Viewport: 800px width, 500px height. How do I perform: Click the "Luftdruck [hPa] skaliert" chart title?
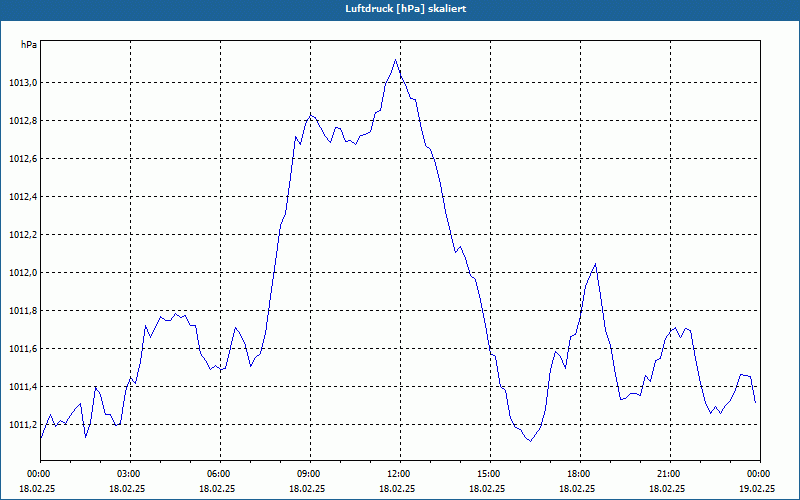click(406, 9)
